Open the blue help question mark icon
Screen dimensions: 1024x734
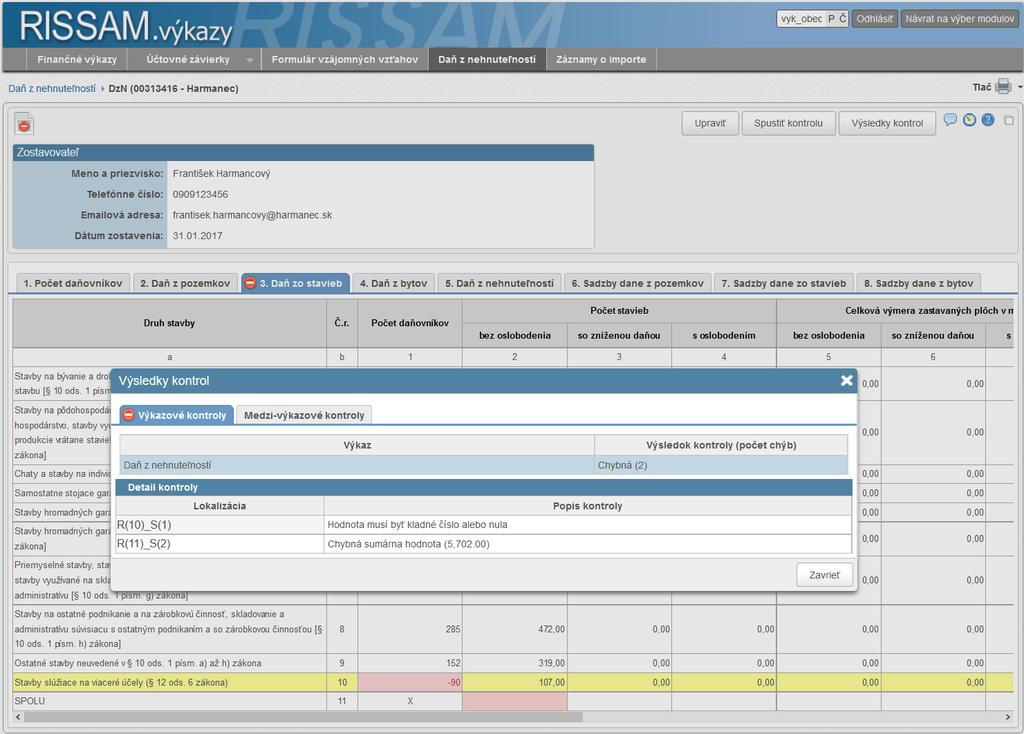coord(988,120)
